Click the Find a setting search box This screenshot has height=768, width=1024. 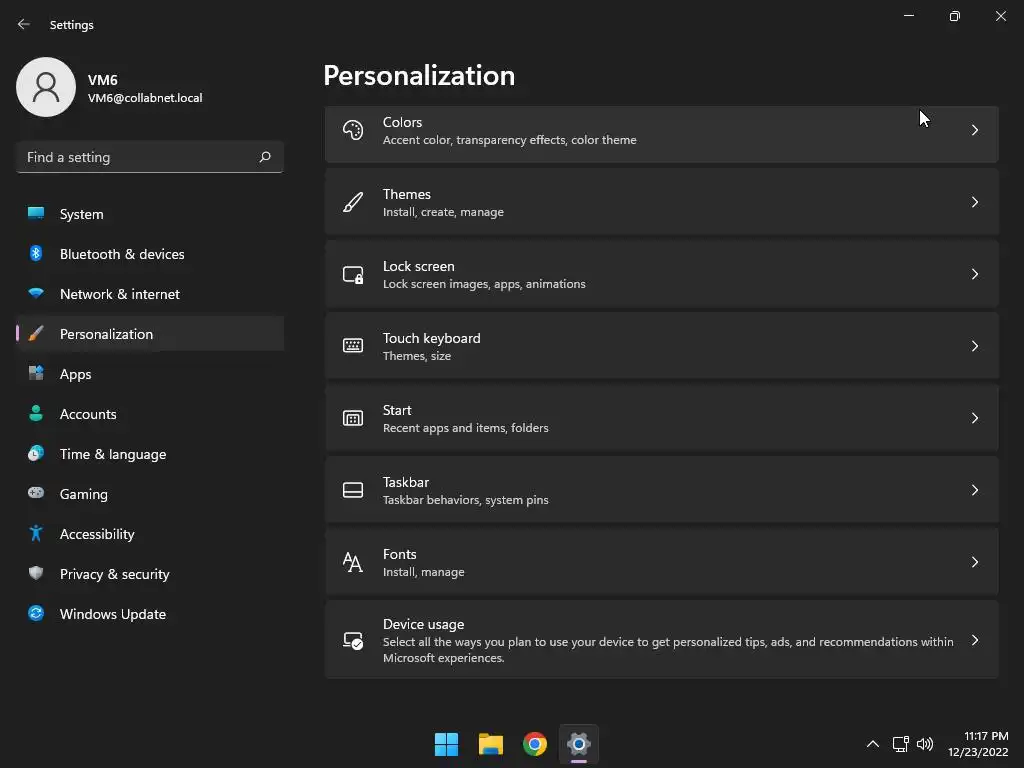138,157
